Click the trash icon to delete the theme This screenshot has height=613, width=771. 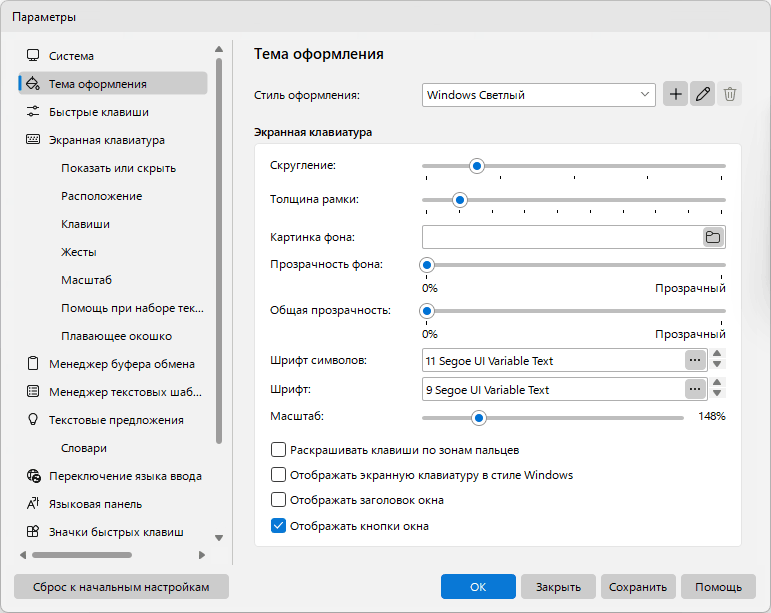[x=729, y=94]
